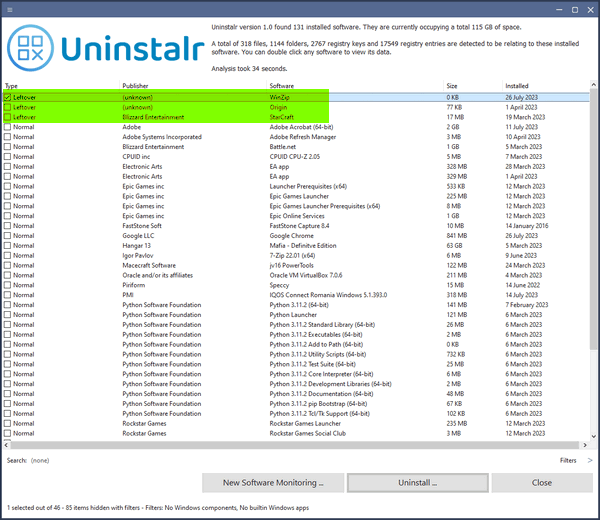Sort list by Publisher column header
The height and width of the screenshot is (520, 600).
point(135,86)
